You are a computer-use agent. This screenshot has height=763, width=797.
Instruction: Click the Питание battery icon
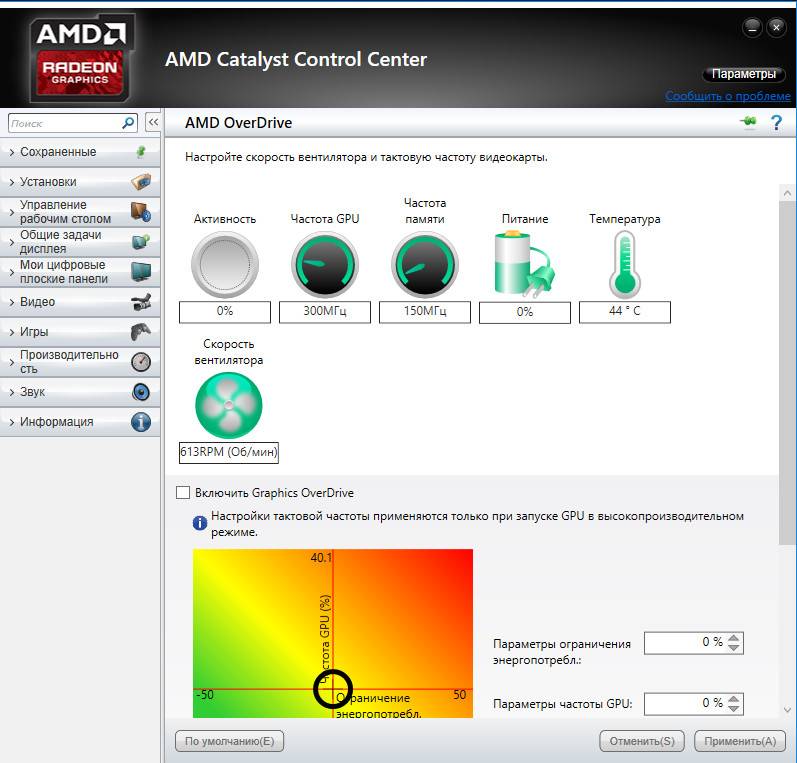point(525,264)
